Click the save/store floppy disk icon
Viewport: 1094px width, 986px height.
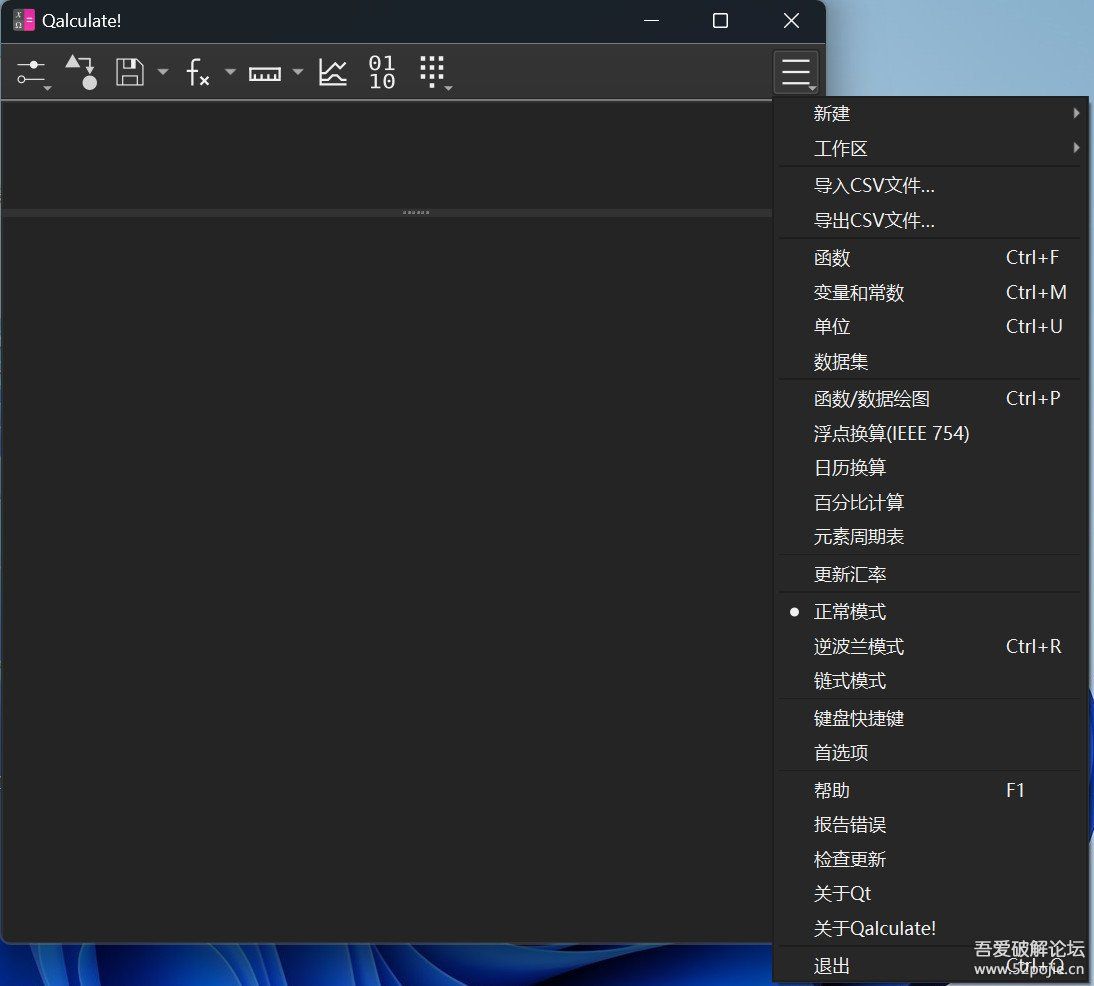click(x=130, y=73)
